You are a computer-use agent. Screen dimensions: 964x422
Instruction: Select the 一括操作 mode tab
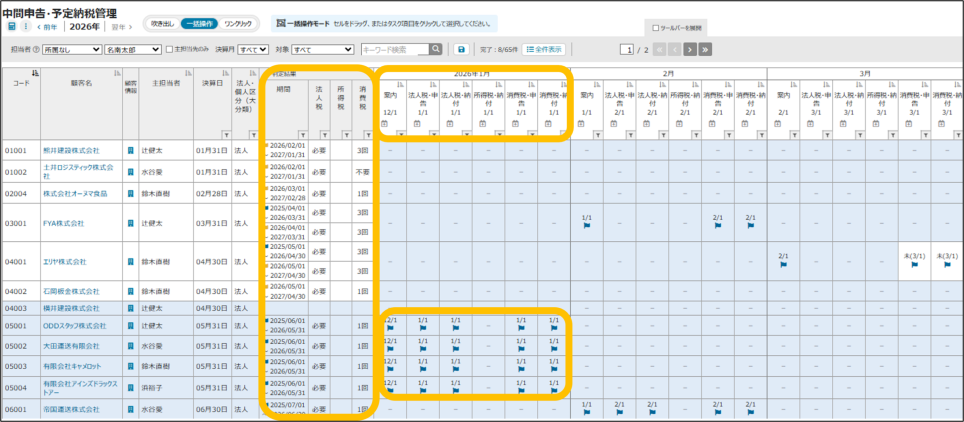[x=199, y=23]
